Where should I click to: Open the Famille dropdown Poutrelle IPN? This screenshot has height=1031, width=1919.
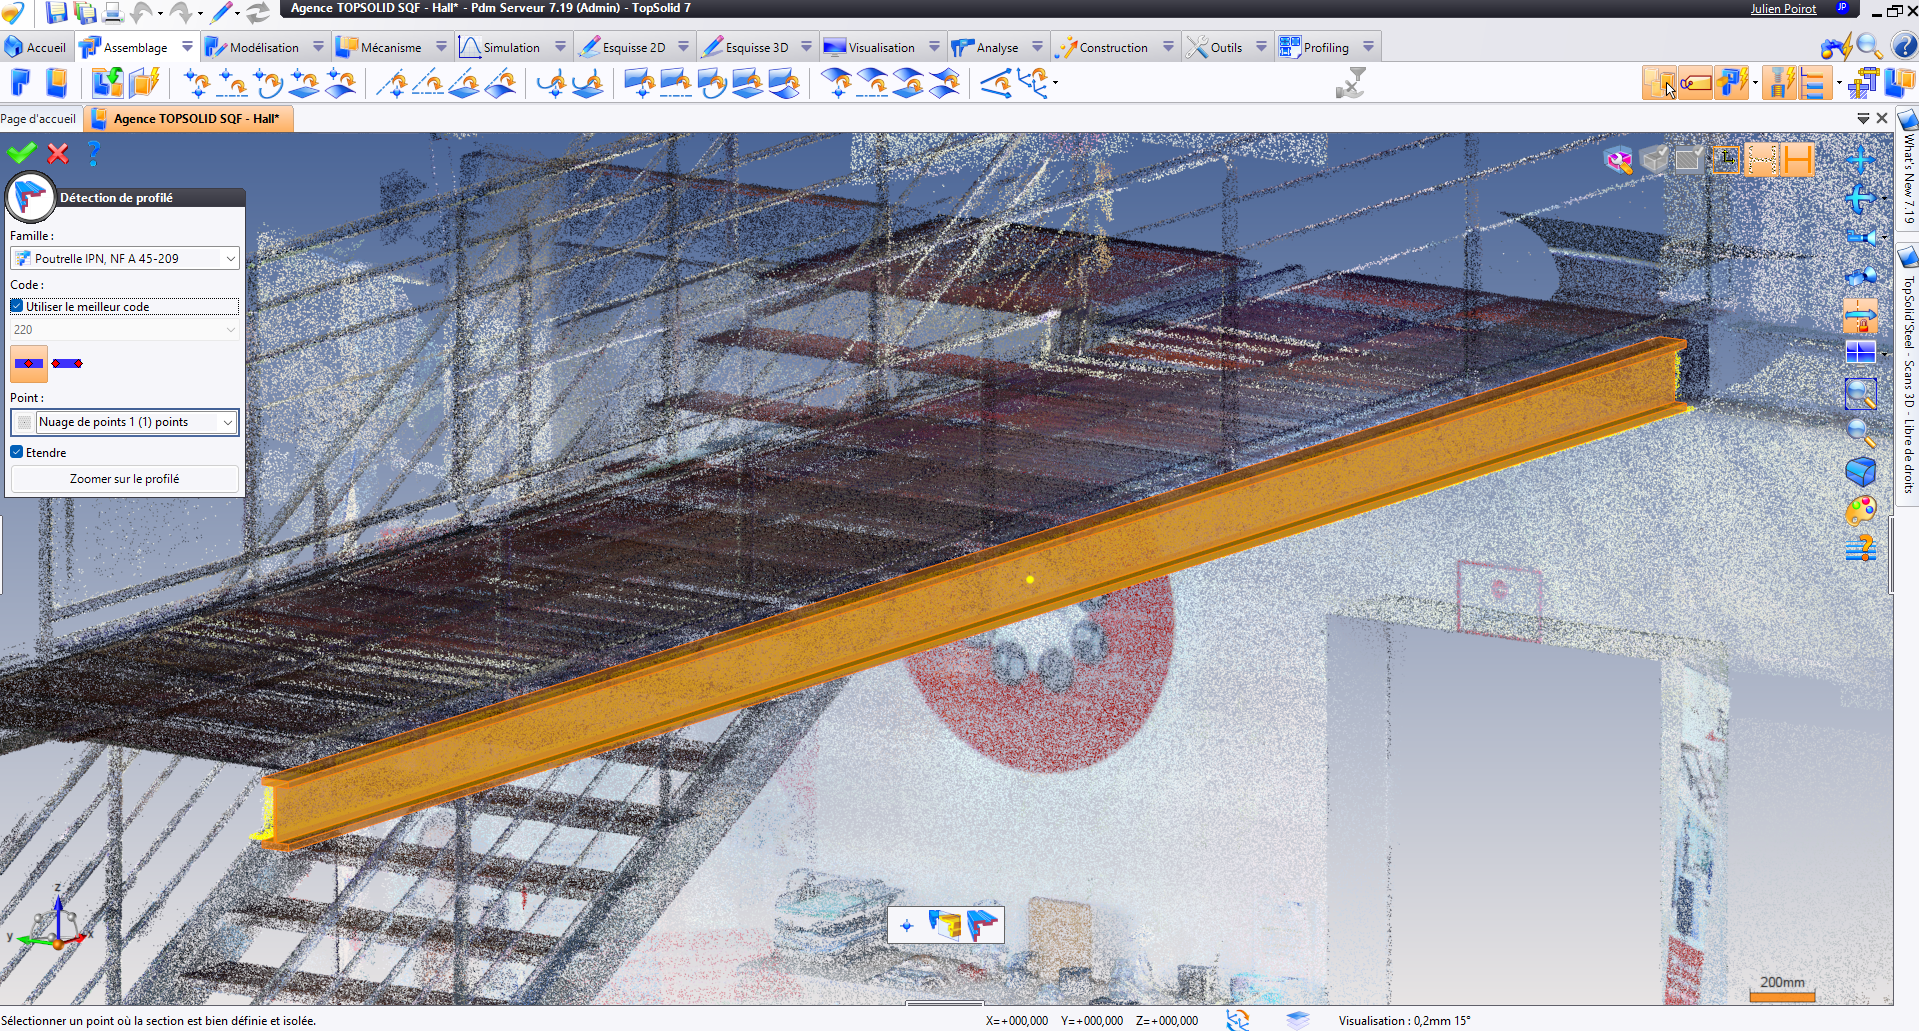(x=124, y=258)
